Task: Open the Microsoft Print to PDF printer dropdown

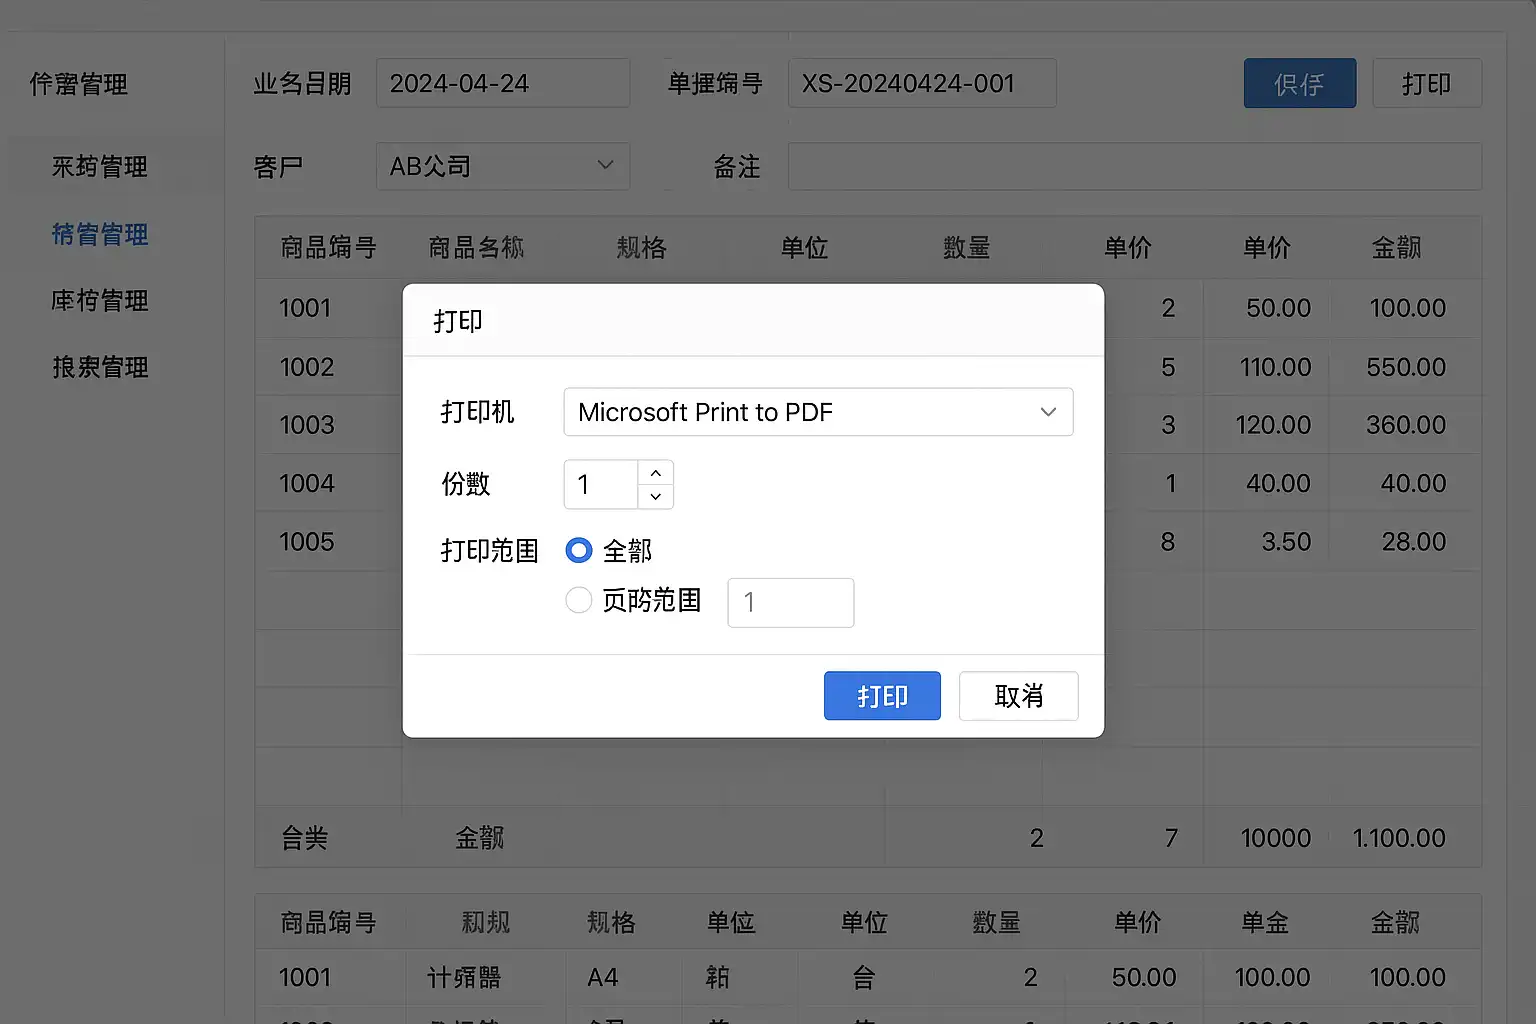Action: tap(818, 412)
